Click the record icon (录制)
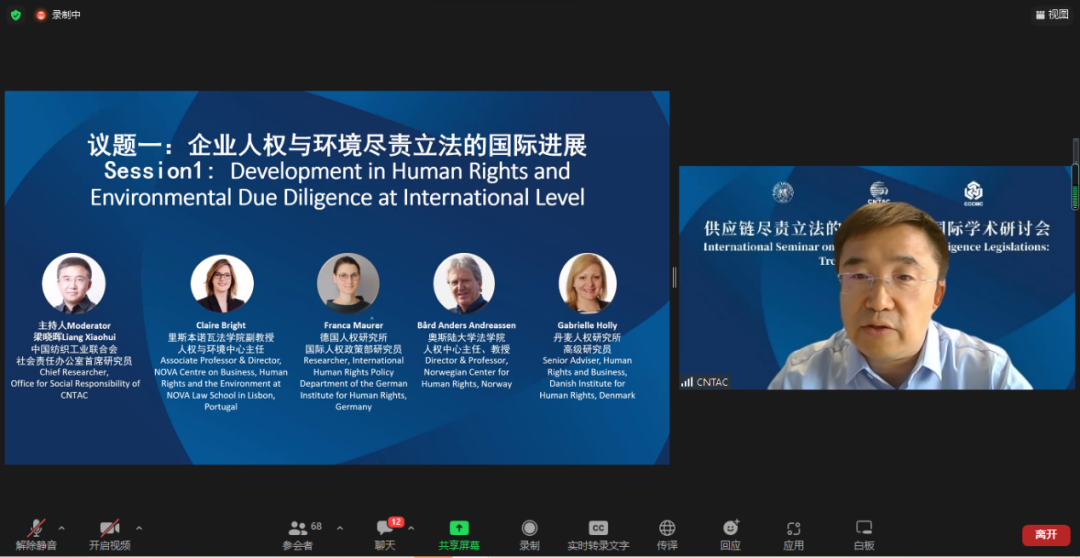Screen dimensions: 1080x558 (x=529, y=534)
